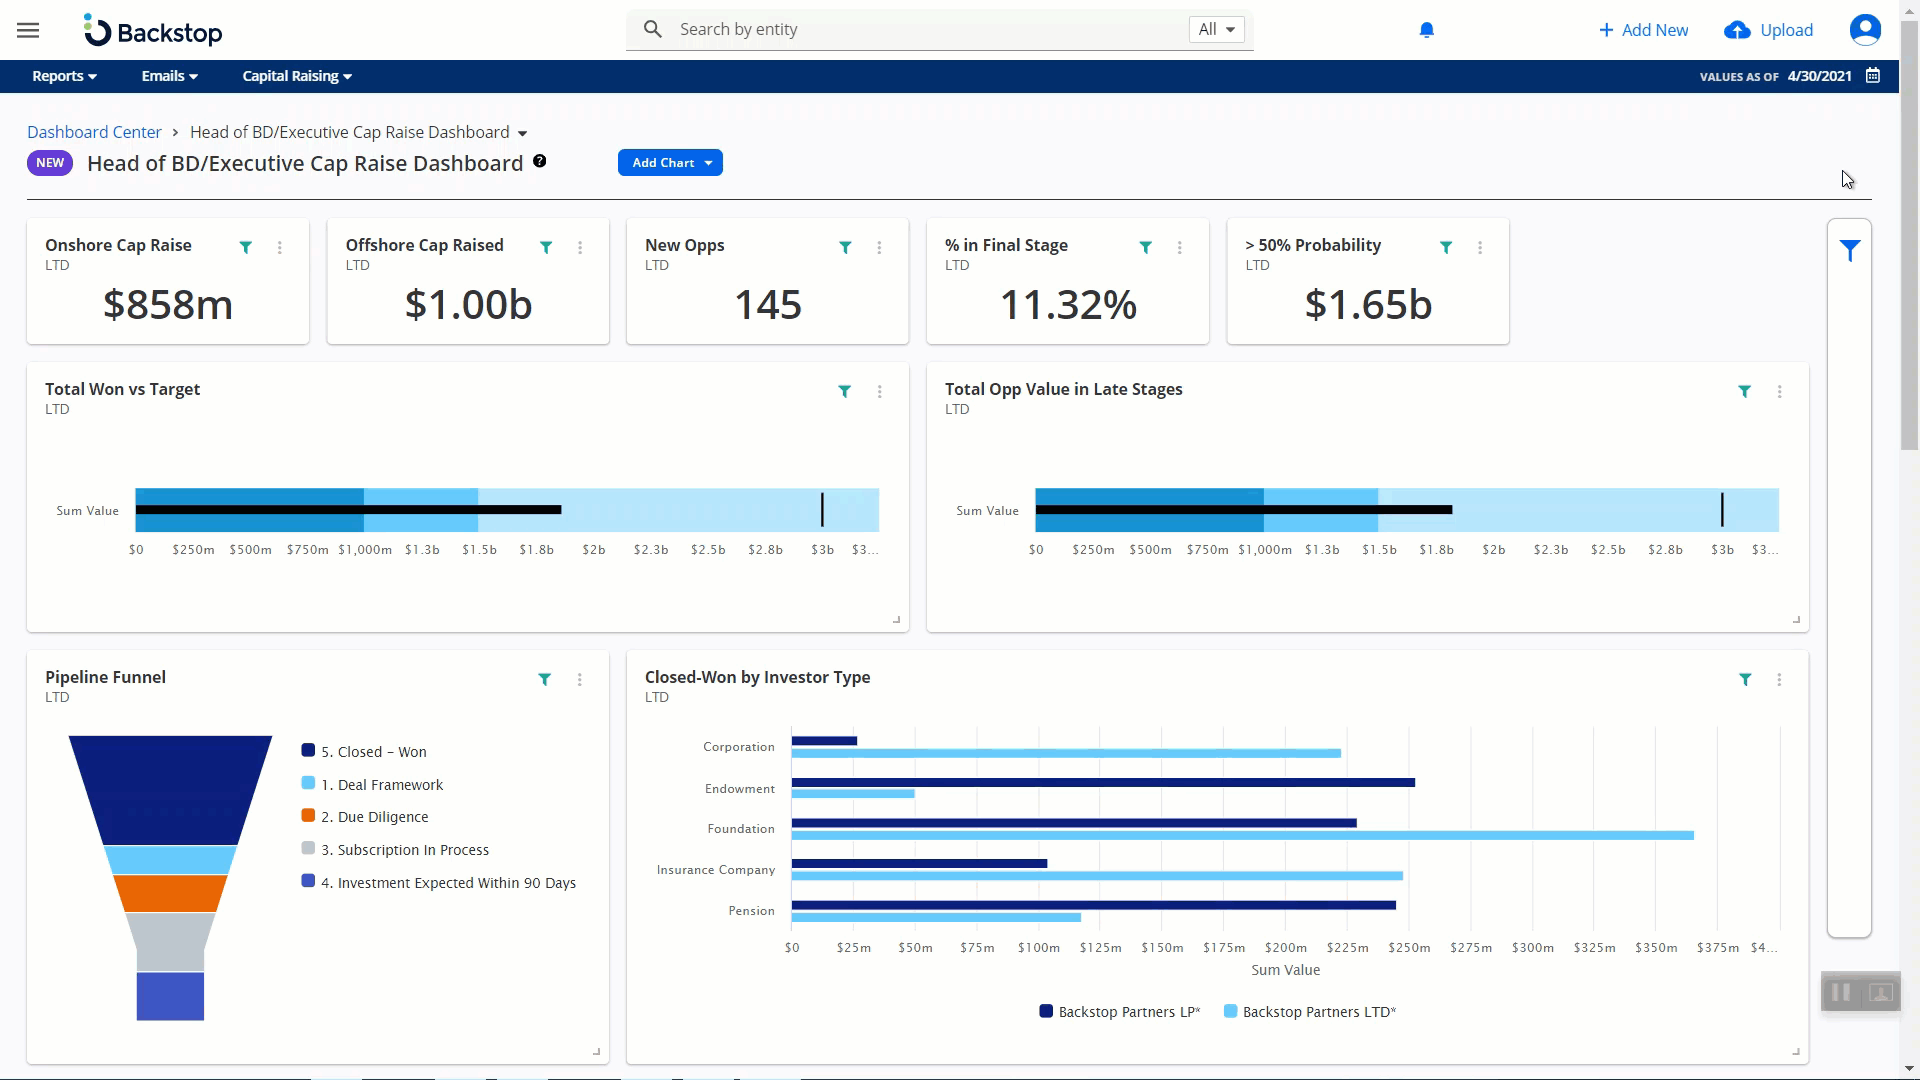Click the Pipeline Funnel resize handle
Viewport: 1920px width, 1080px height.
click(x=596, y=1052)
